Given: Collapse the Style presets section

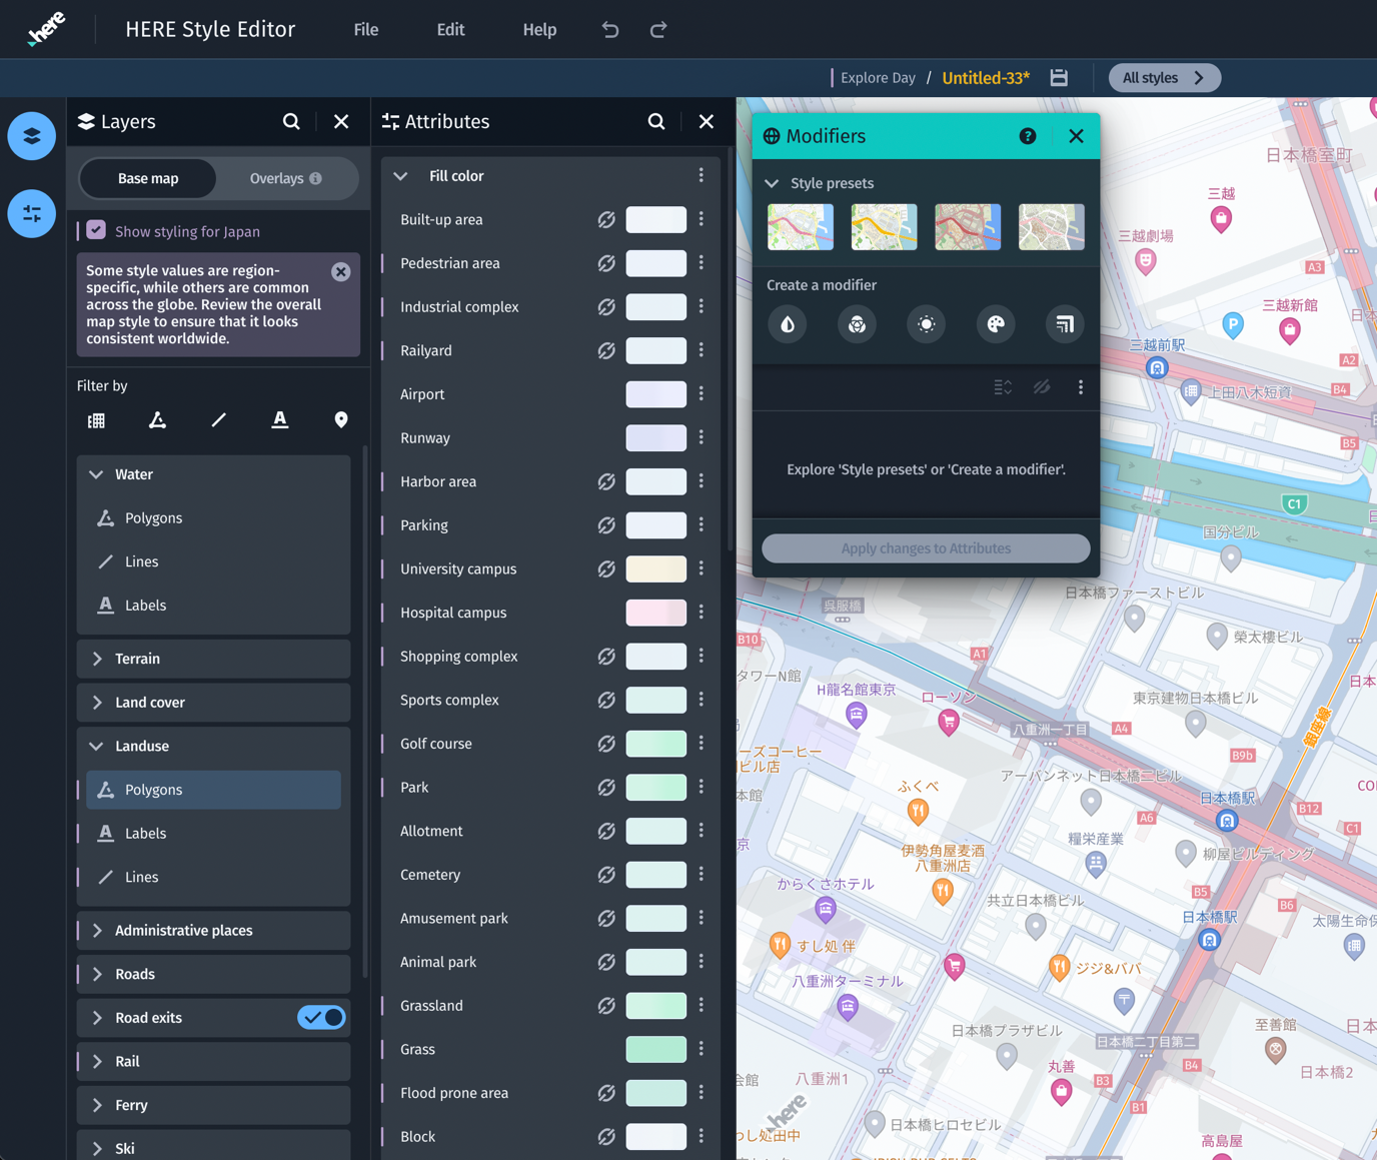Looking at the screenshot, I should point(772,183).
